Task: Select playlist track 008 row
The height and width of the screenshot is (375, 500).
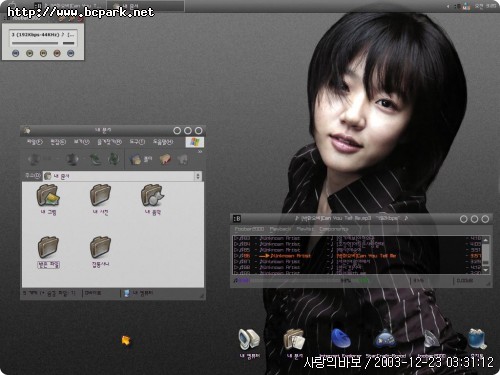Action: 357,267
